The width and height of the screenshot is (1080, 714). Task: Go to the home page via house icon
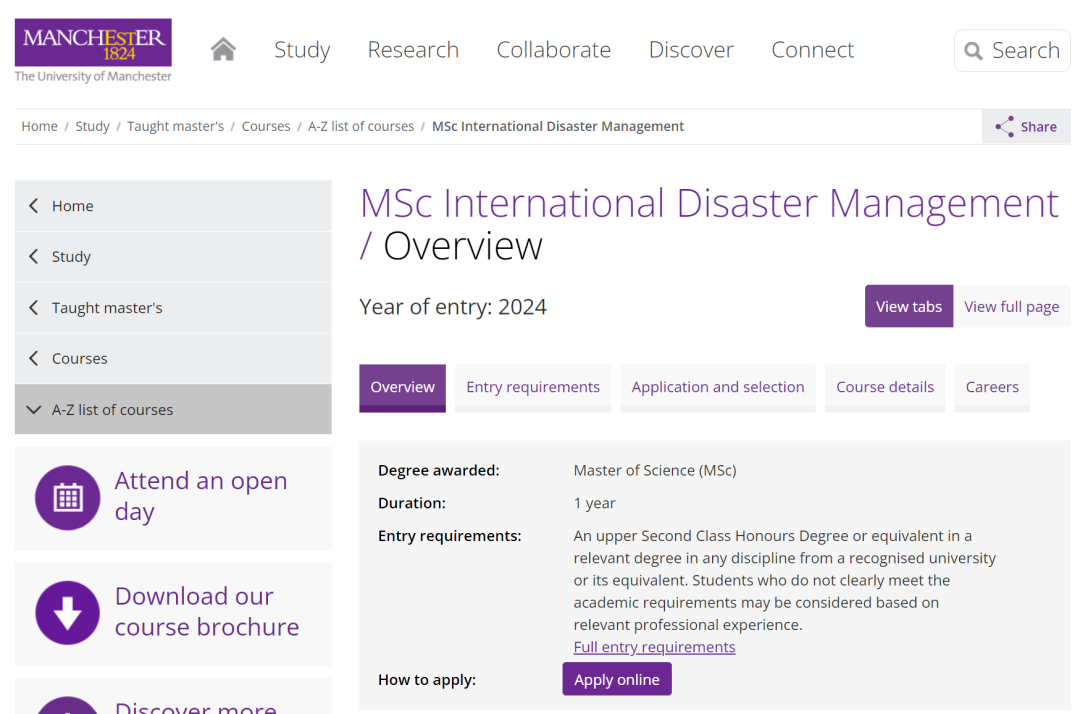223,50
